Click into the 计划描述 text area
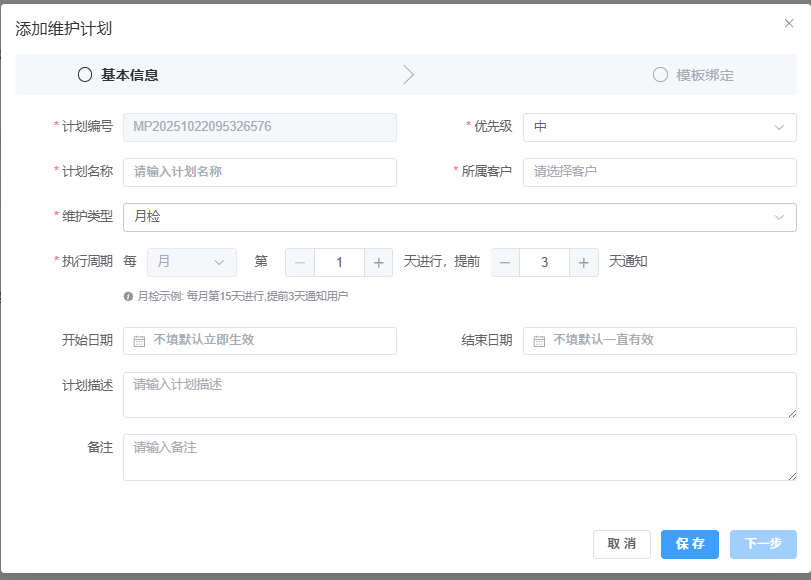This screenshot has width=811, height=580. coord(459,395)
